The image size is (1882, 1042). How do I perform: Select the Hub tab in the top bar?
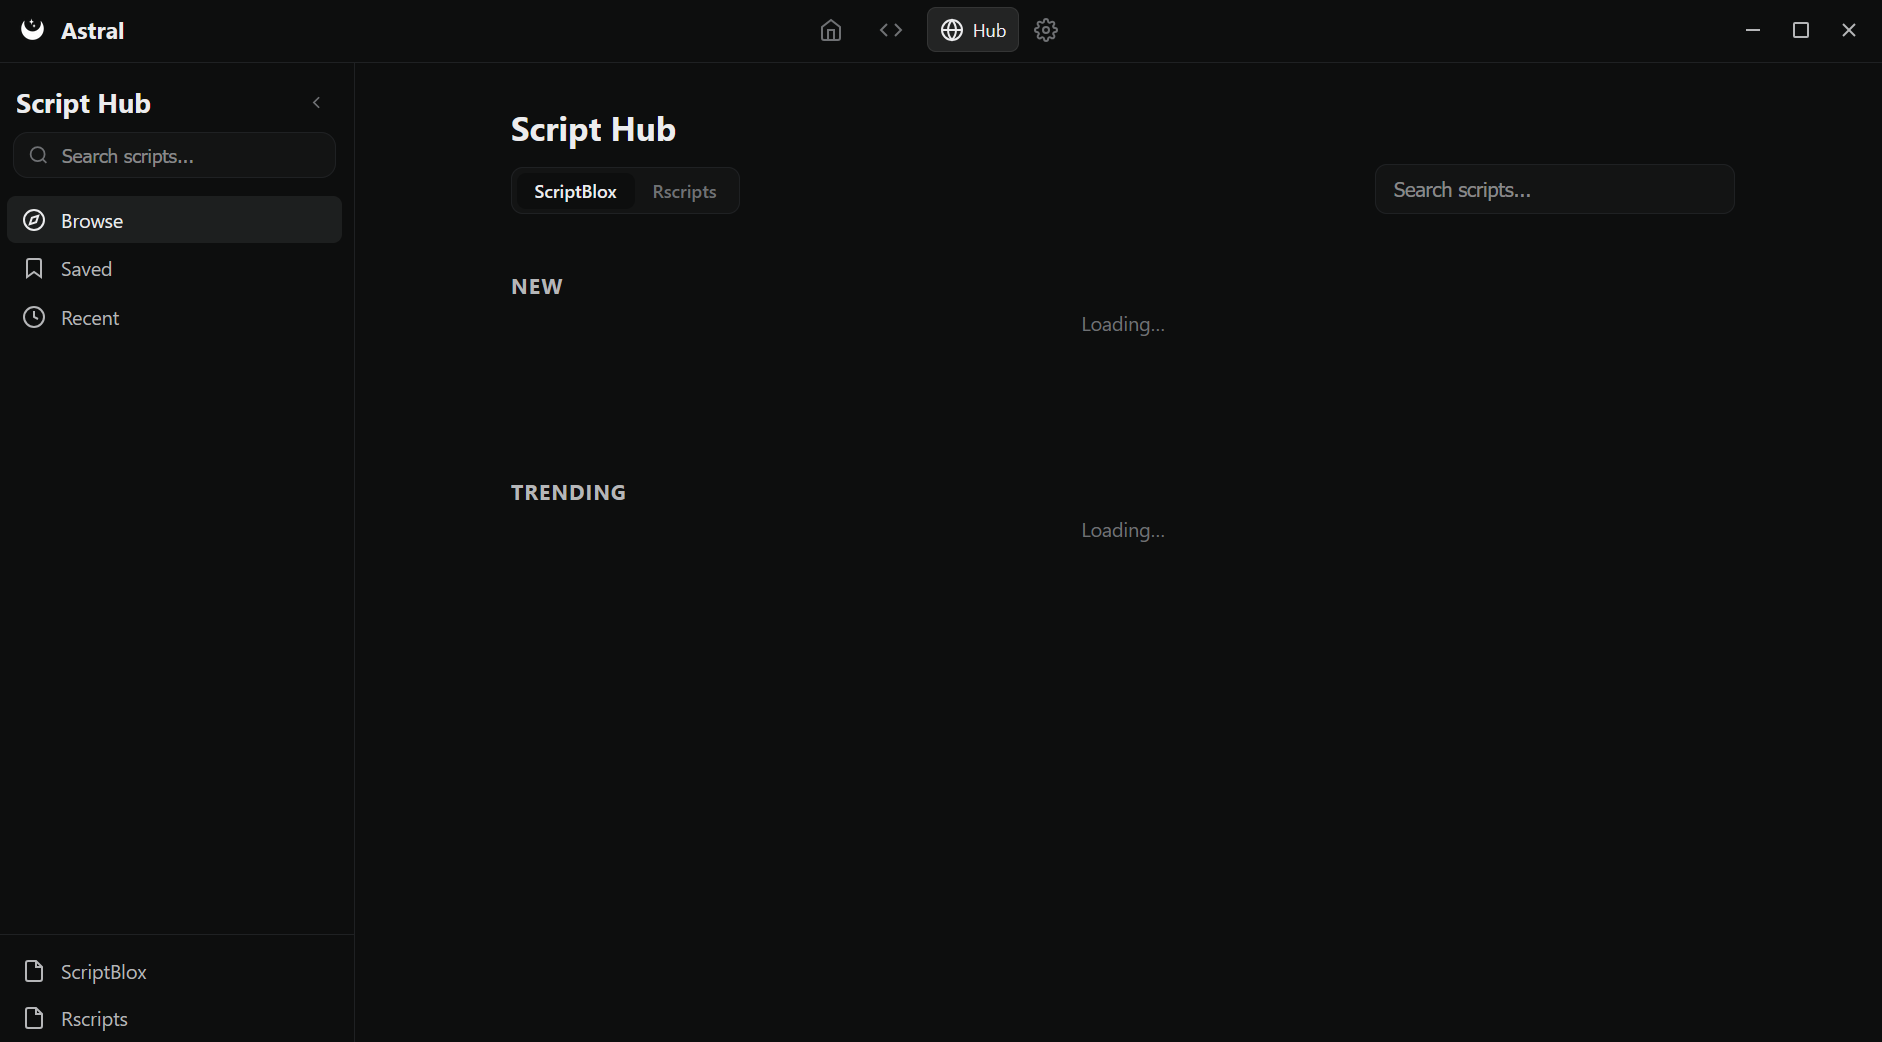973,30
